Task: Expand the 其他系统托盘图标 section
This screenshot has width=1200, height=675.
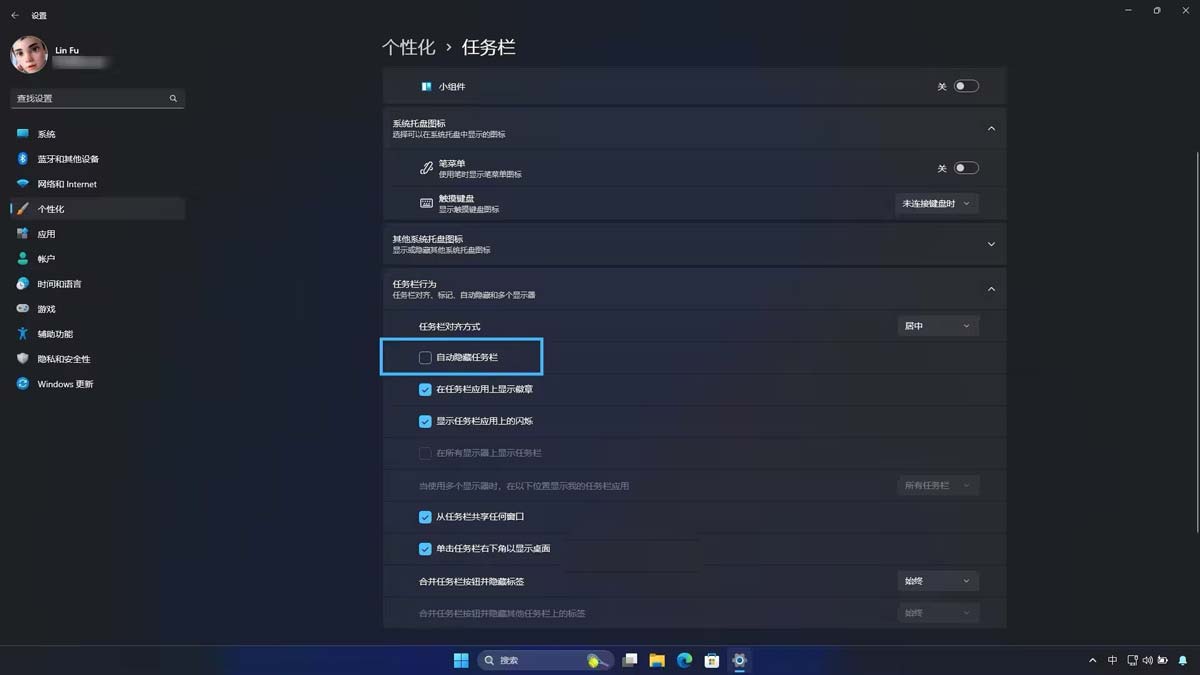Action: click(990, 243)
